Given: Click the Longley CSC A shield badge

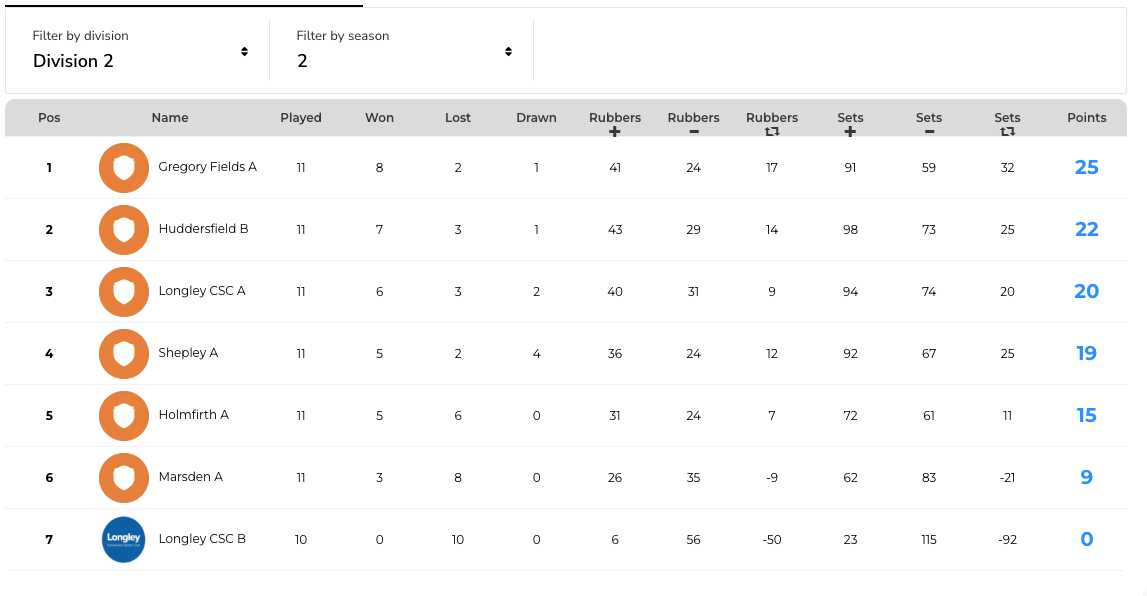Looking at the screenshot, I should [x=124, y=292].
